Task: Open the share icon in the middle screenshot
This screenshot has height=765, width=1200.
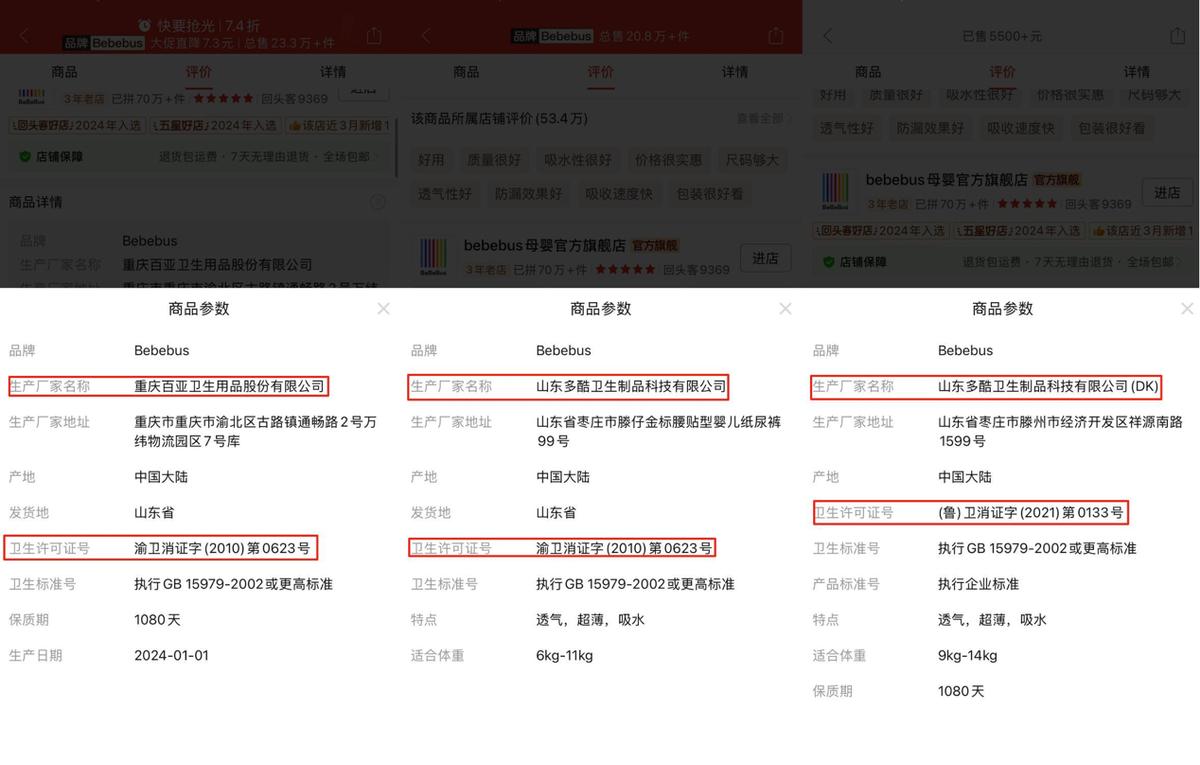Action: pyautogui.click(x=775, y=36)
